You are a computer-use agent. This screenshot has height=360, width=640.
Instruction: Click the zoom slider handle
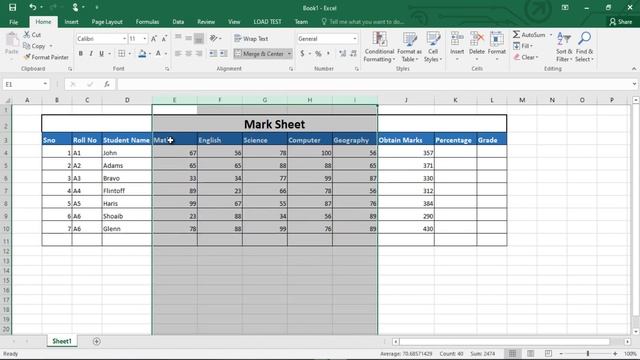(x=588, y=353)
